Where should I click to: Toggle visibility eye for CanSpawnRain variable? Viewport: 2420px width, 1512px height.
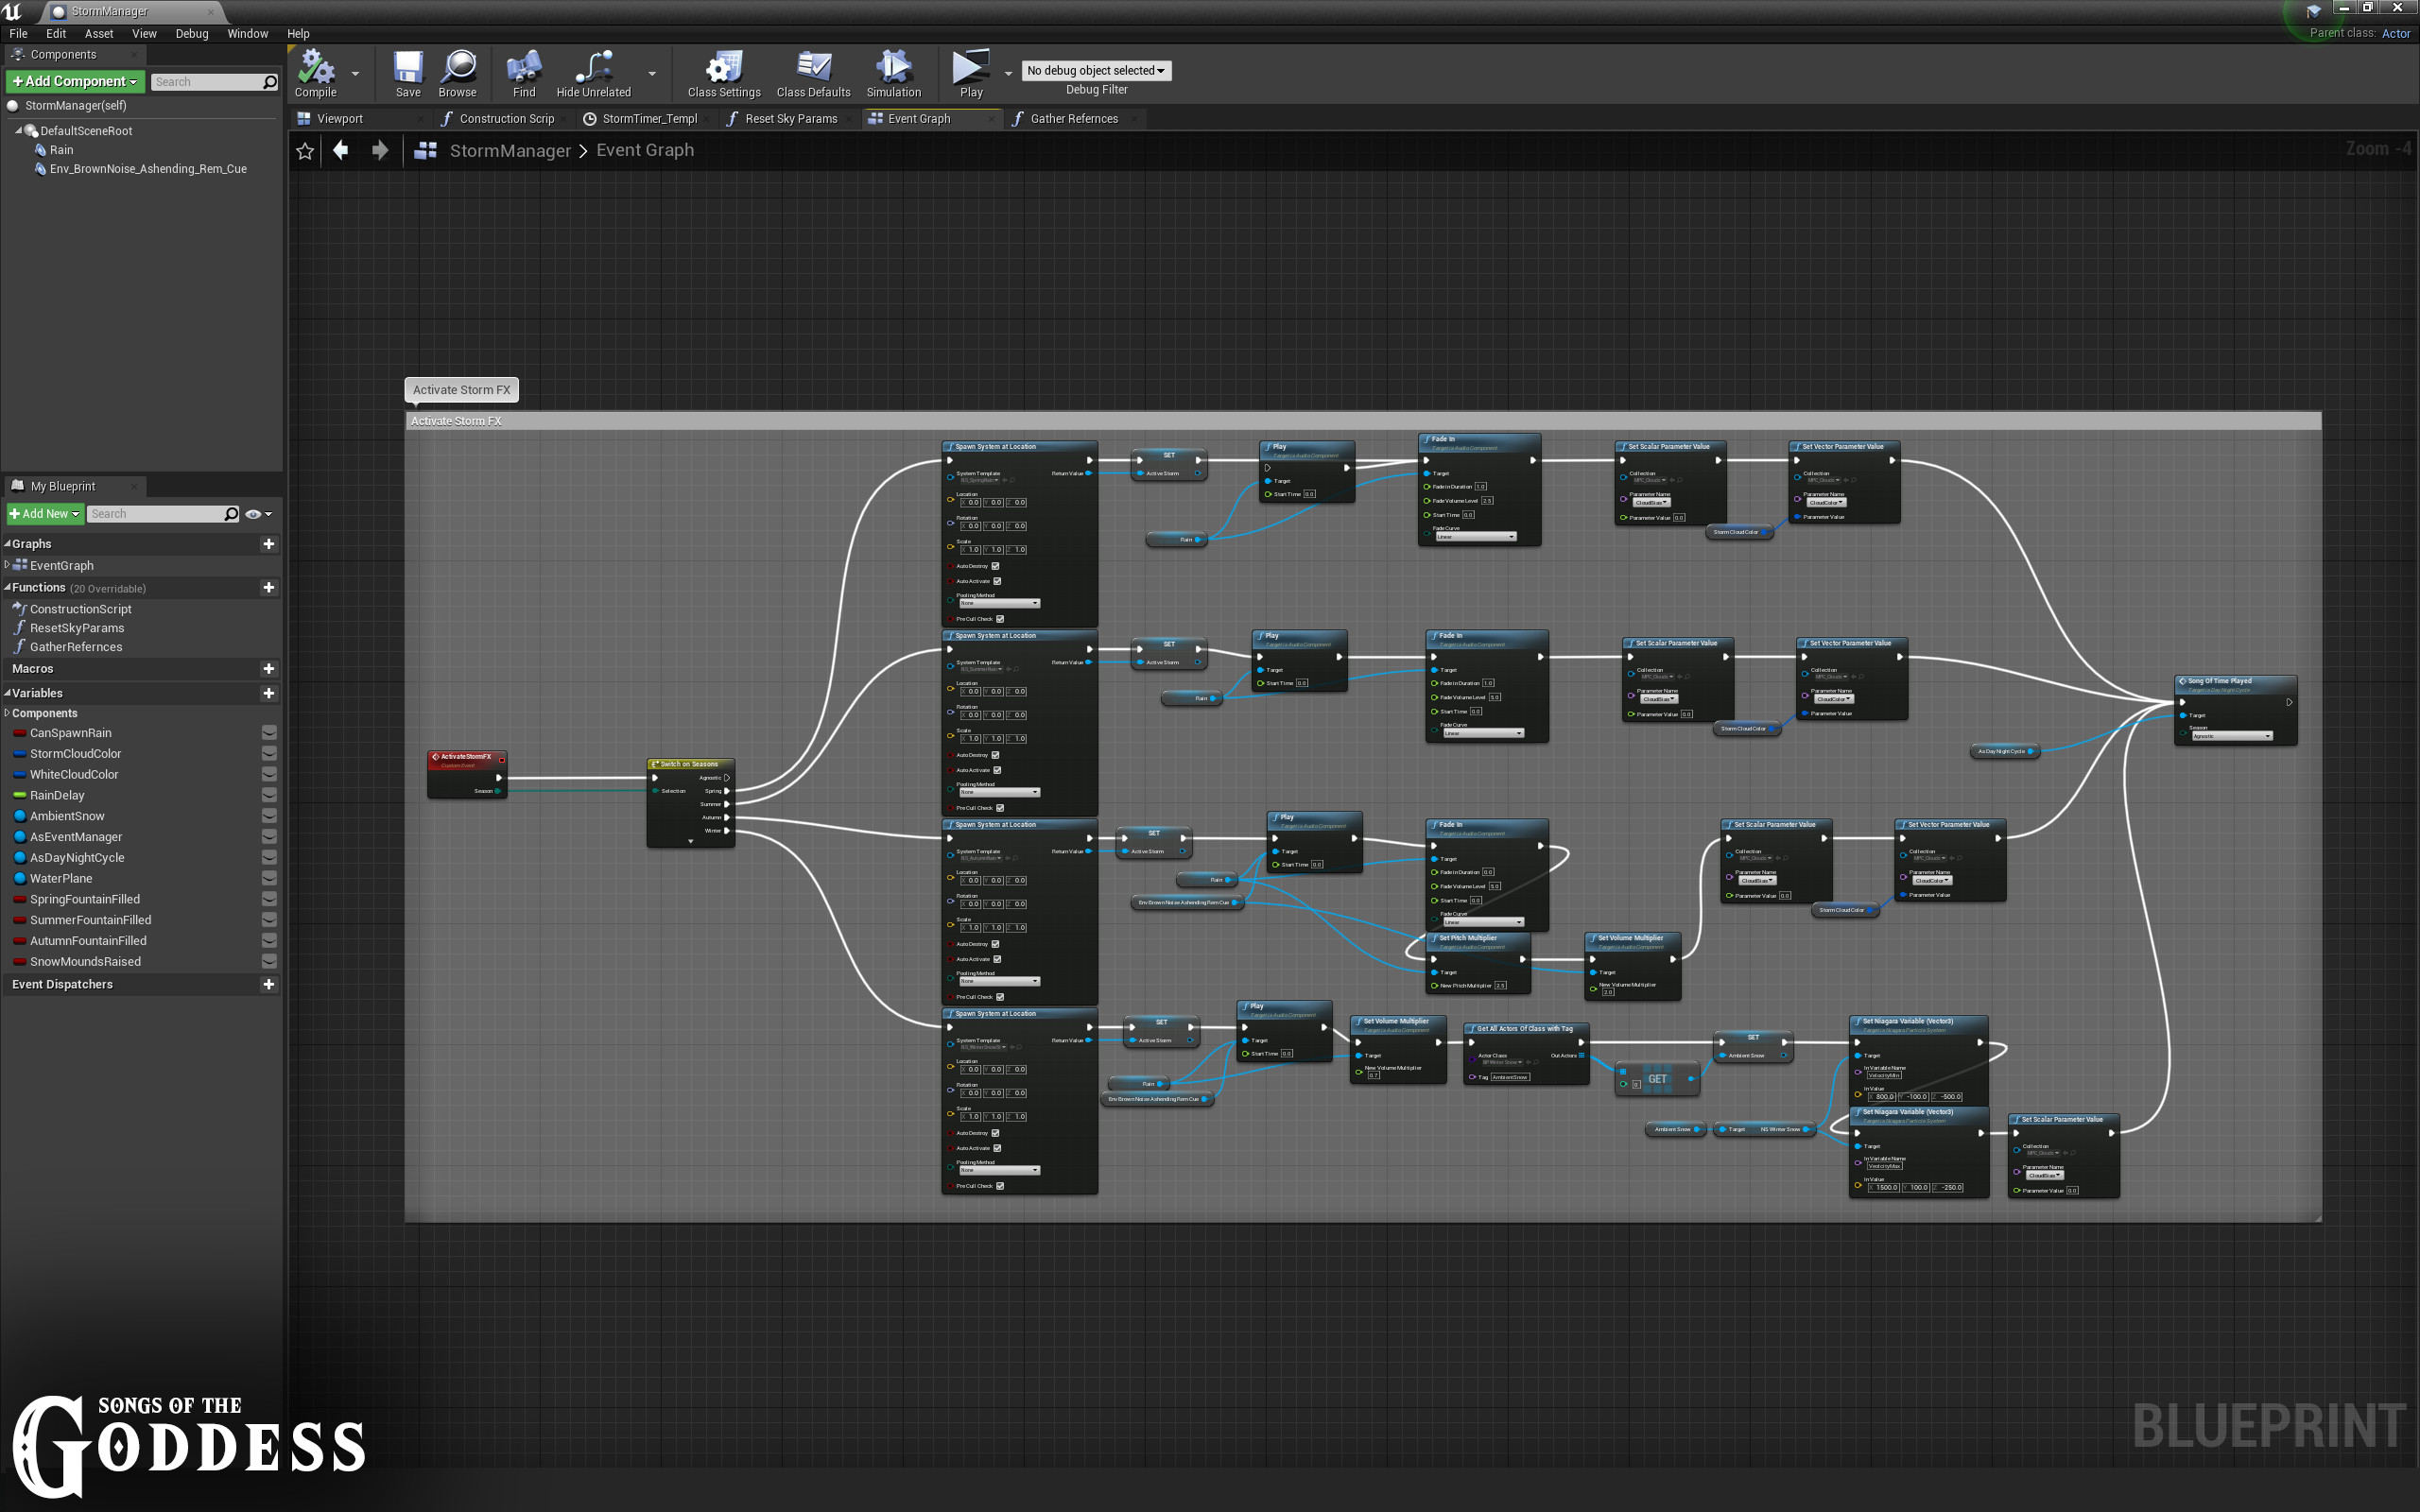pos(269,733)
